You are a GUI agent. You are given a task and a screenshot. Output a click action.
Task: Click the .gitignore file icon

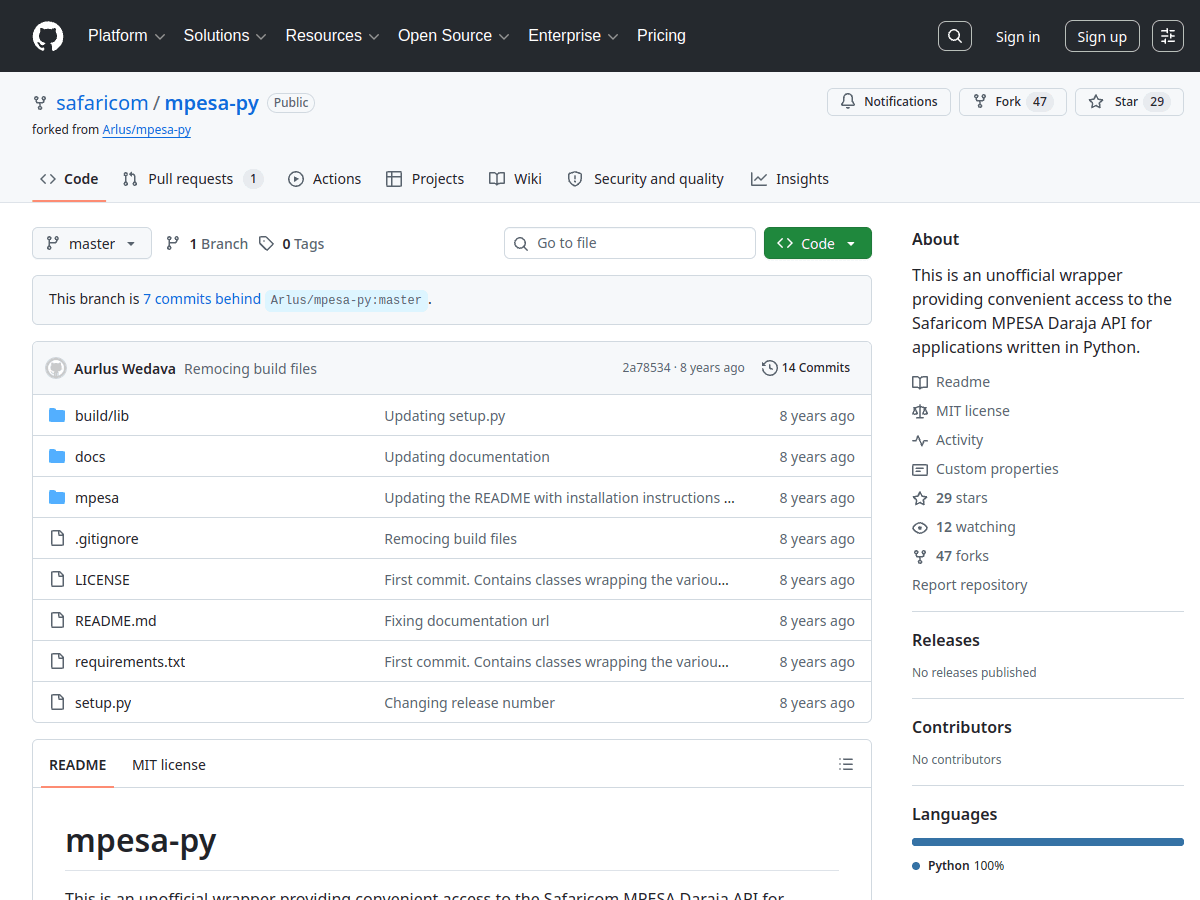(57, 538)
